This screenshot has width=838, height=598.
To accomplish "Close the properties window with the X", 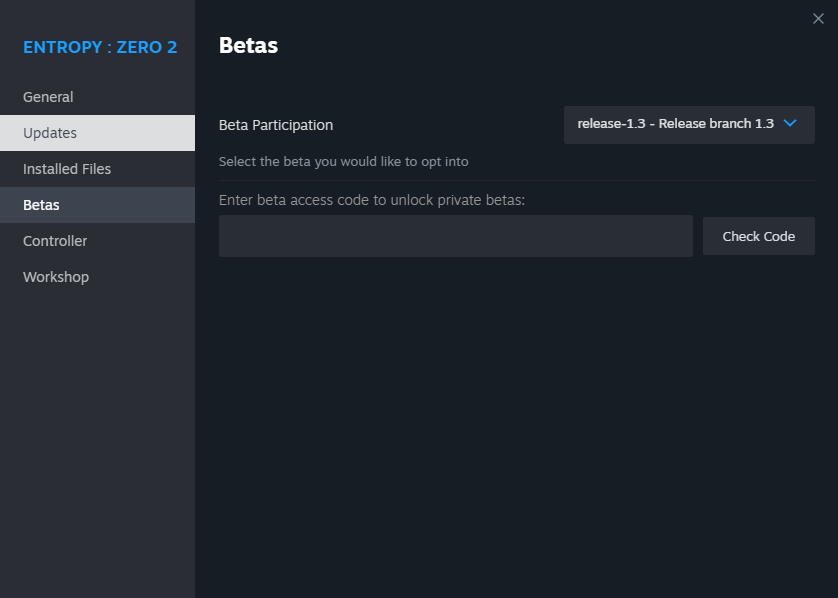I will point(818,19).
